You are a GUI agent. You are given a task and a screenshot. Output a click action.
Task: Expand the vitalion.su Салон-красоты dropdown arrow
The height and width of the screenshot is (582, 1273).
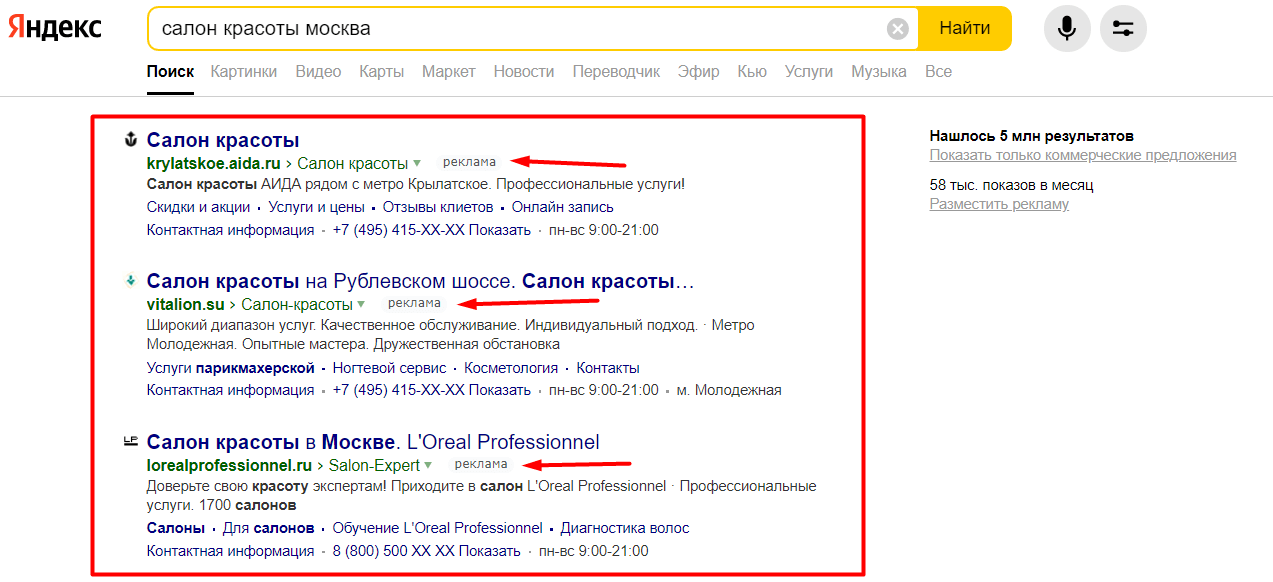(361, 304)
